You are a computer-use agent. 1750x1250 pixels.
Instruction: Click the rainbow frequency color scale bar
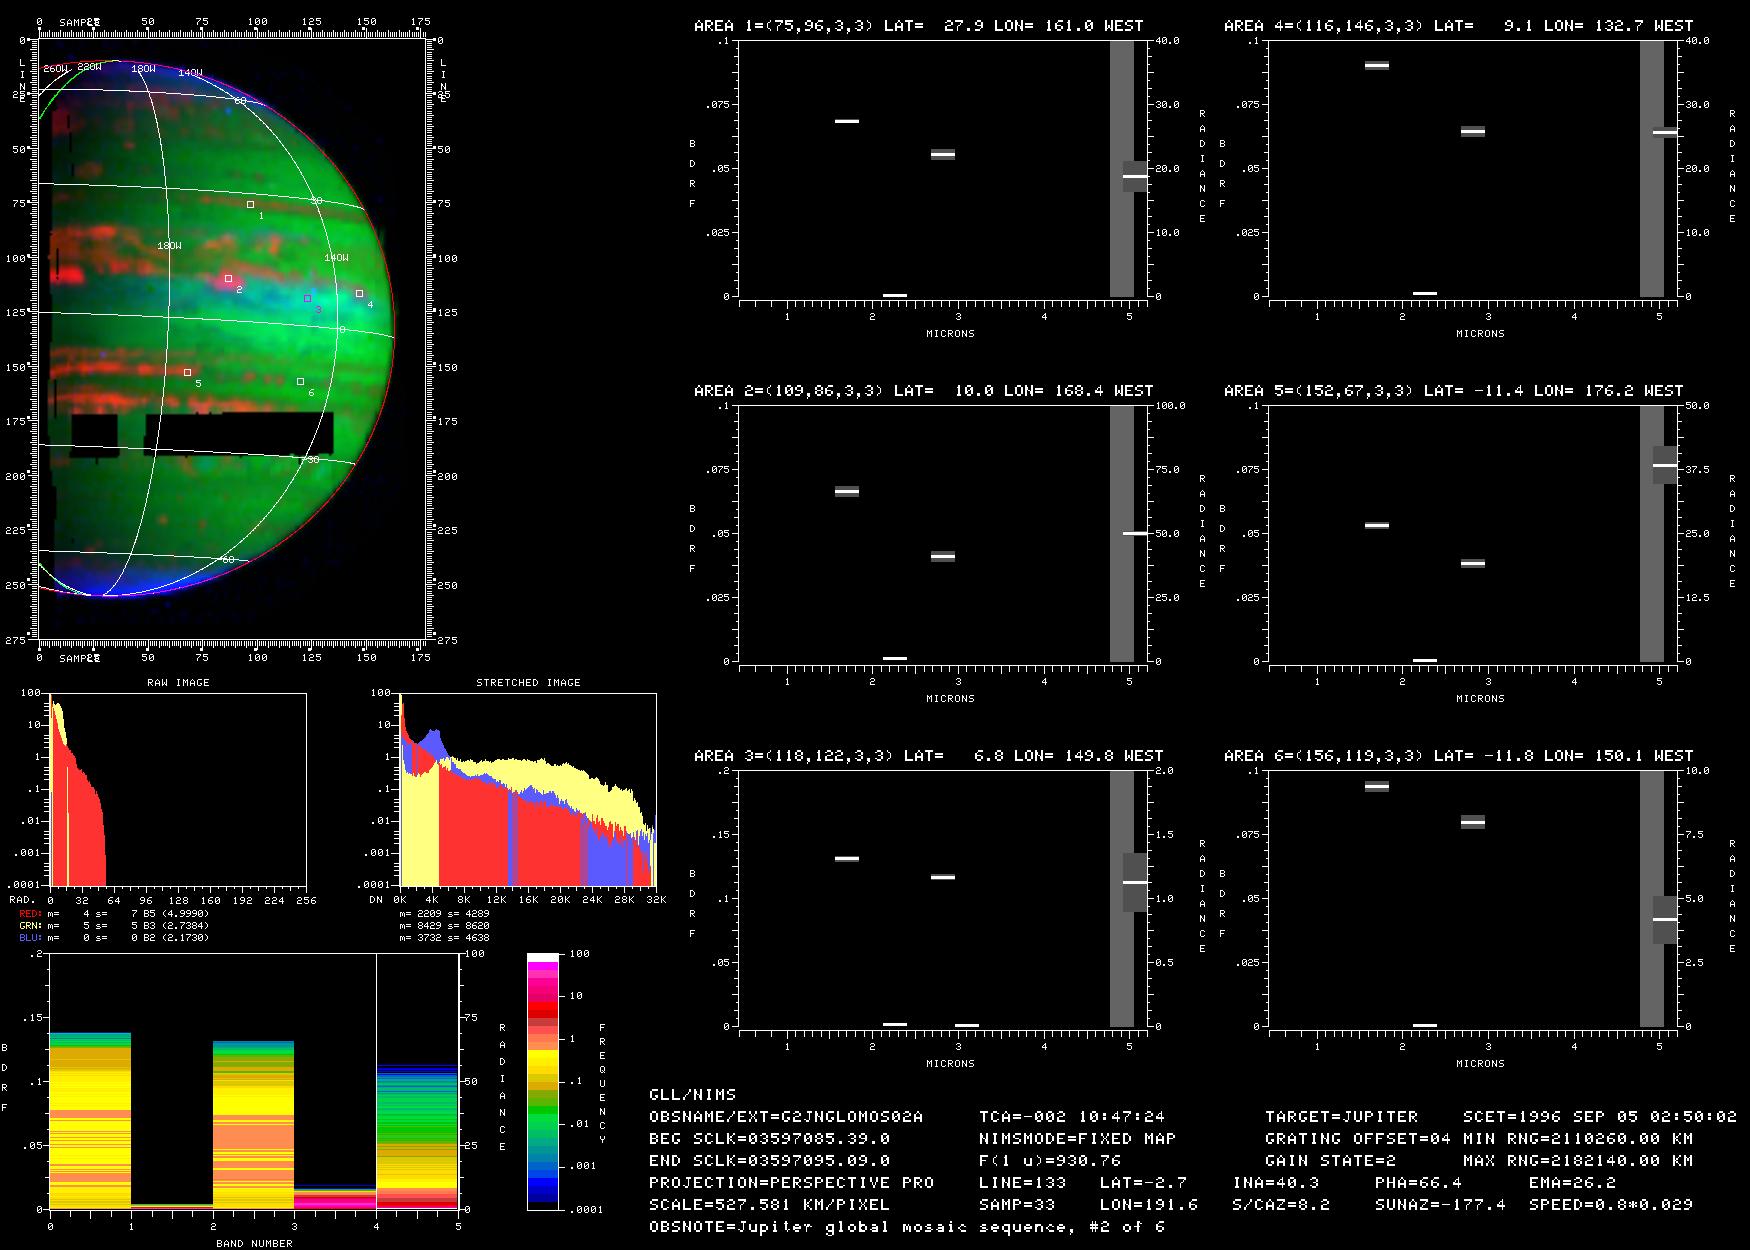(x=543, y=1081)
